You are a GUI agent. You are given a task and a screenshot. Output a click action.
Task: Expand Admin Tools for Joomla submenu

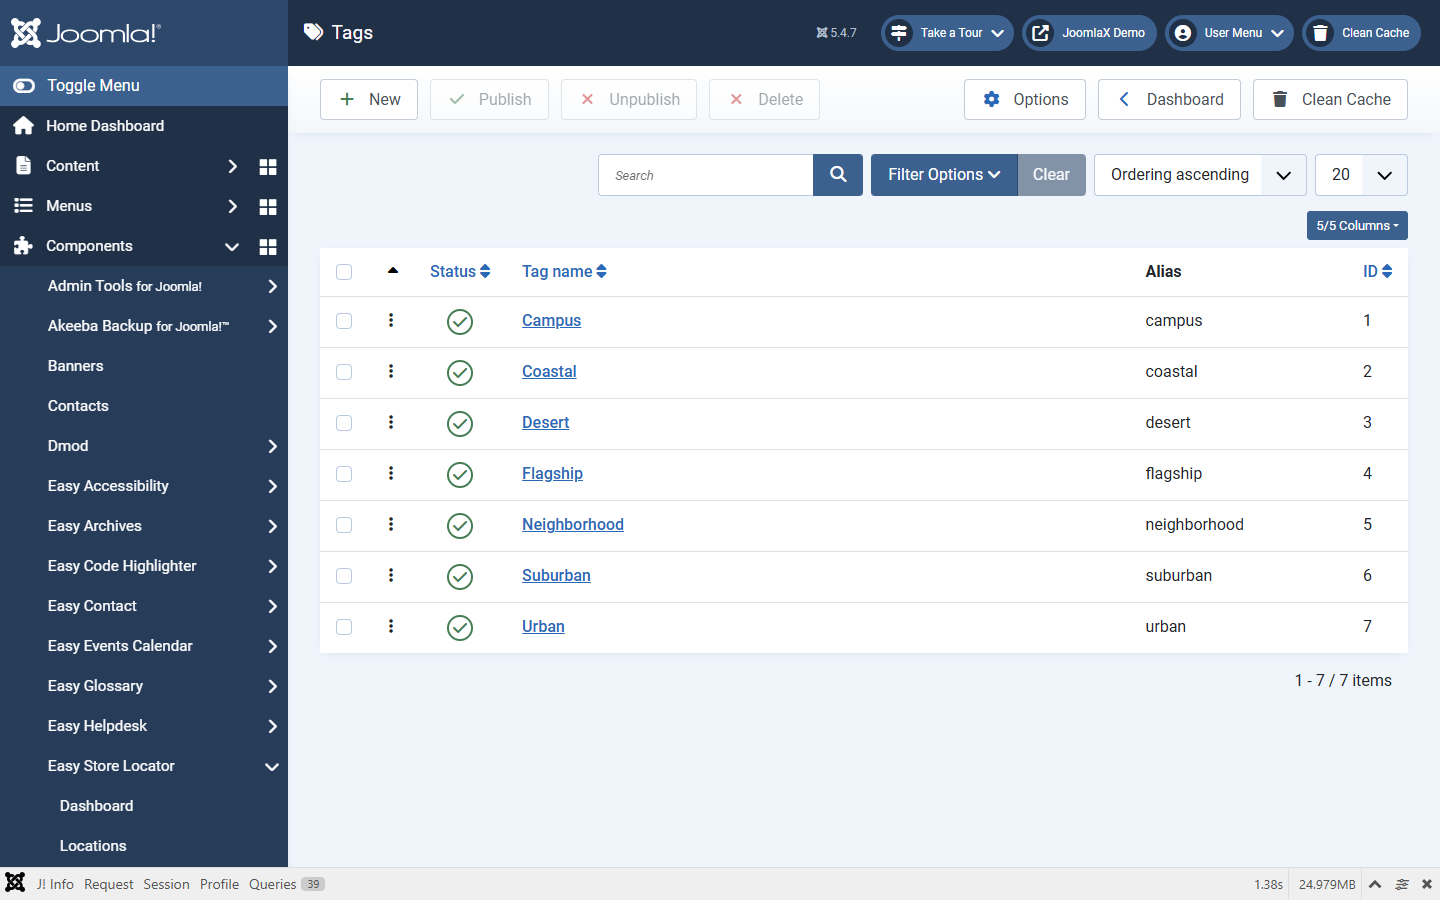[x=272, y=286]
